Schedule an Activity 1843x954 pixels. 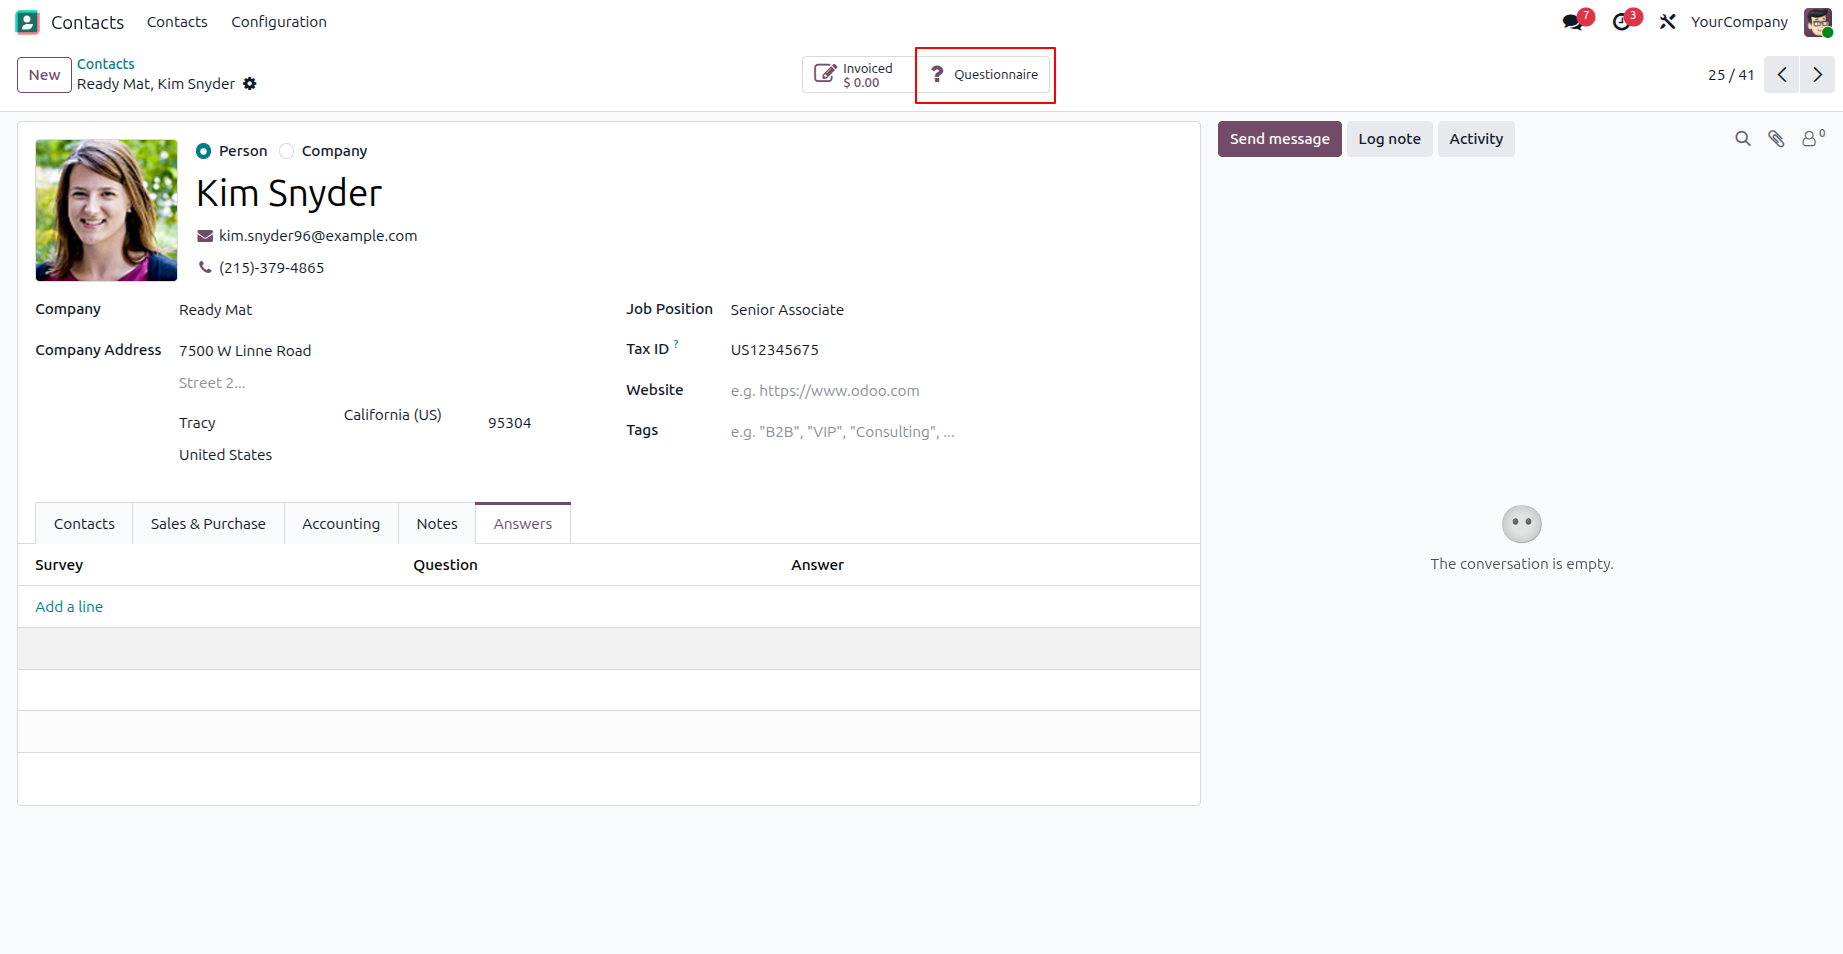click(x=1476, y=139)
